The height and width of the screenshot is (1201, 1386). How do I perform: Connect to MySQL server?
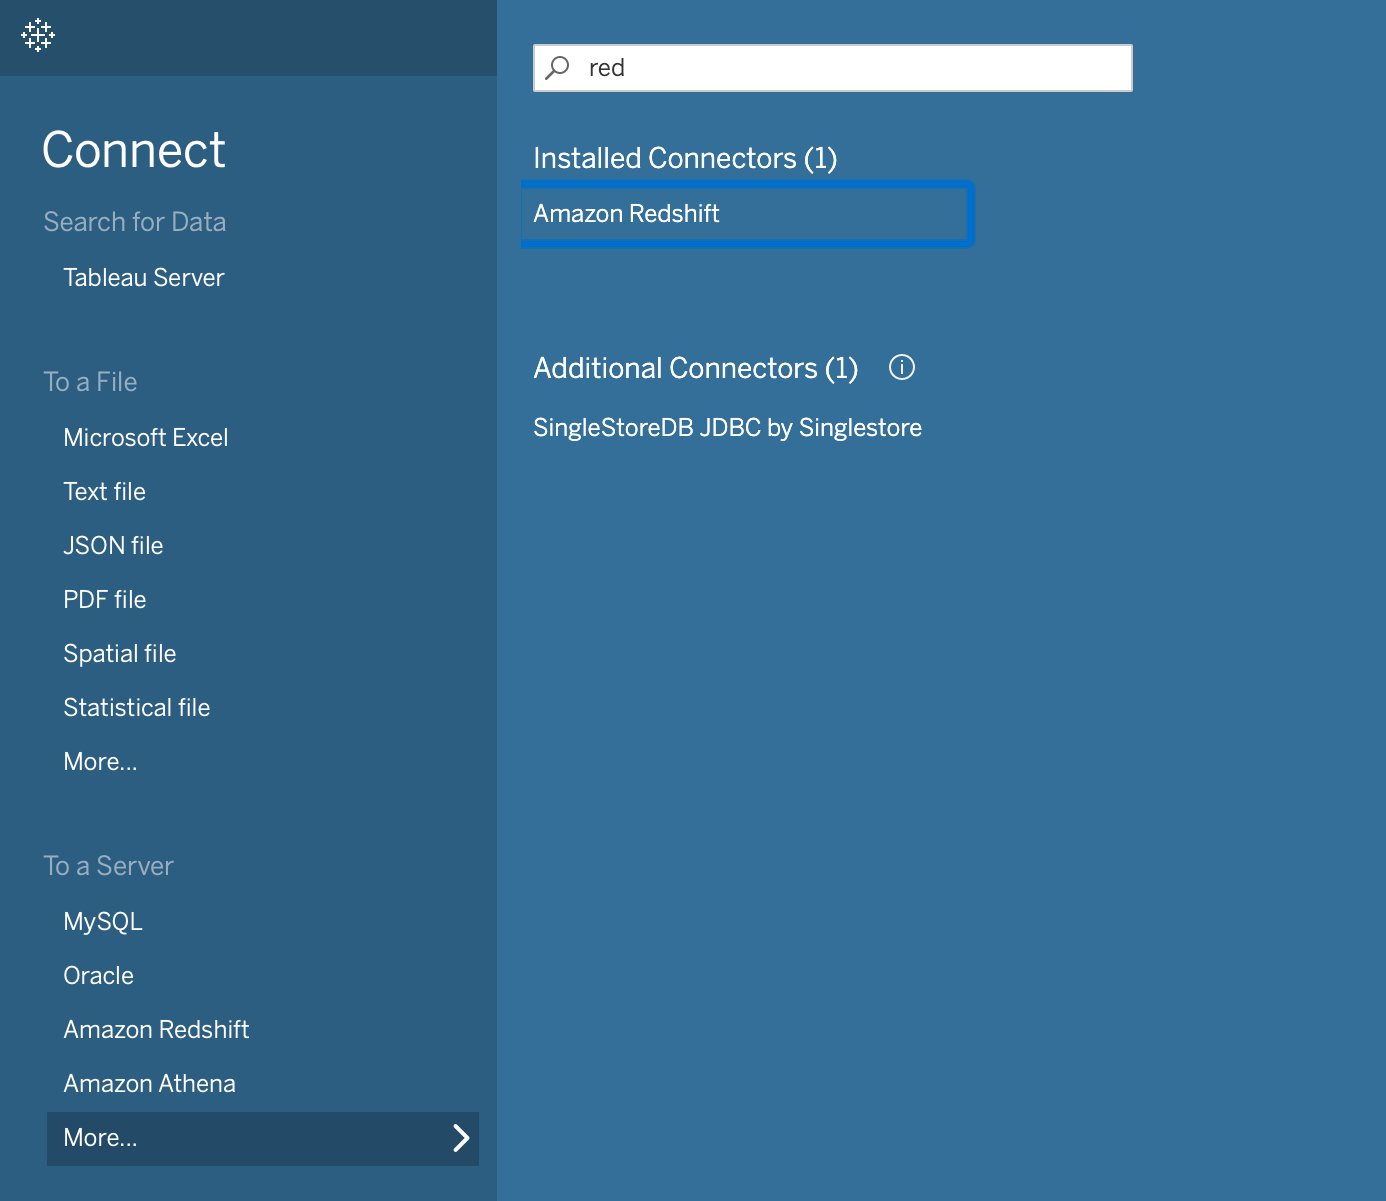pos(103,921)
